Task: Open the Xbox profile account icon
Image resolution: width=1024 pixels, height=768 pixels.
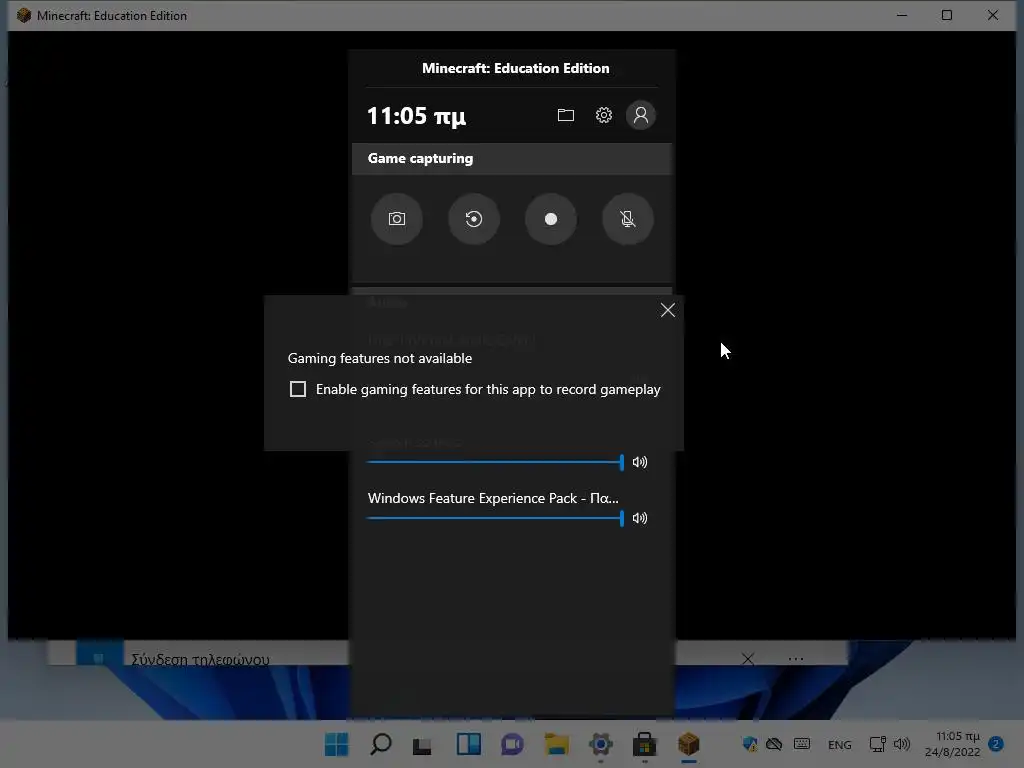Action: (641, 116)
